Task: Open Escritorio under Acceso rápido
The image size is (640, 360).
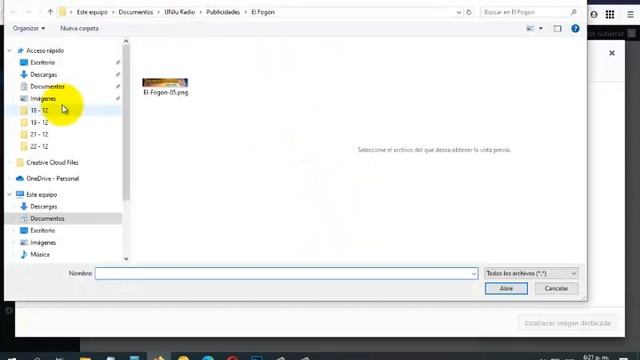Action: [42, 62]
